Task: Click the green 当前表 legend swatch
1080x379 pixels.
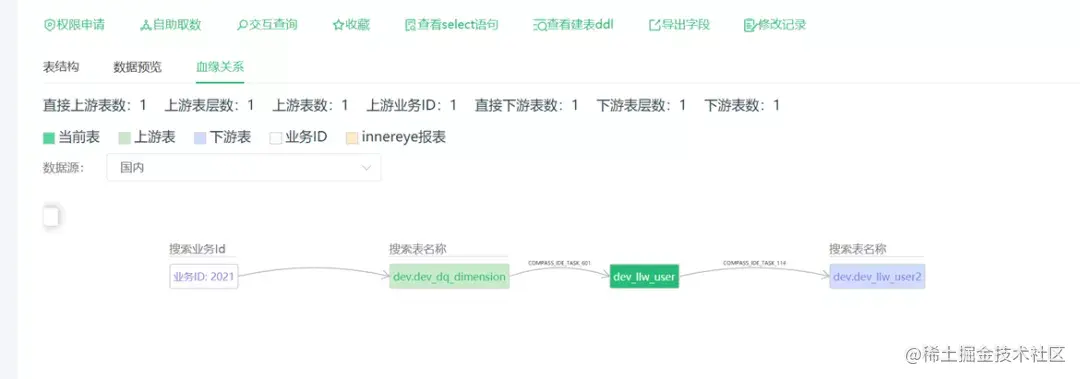Action: [49, 138]
